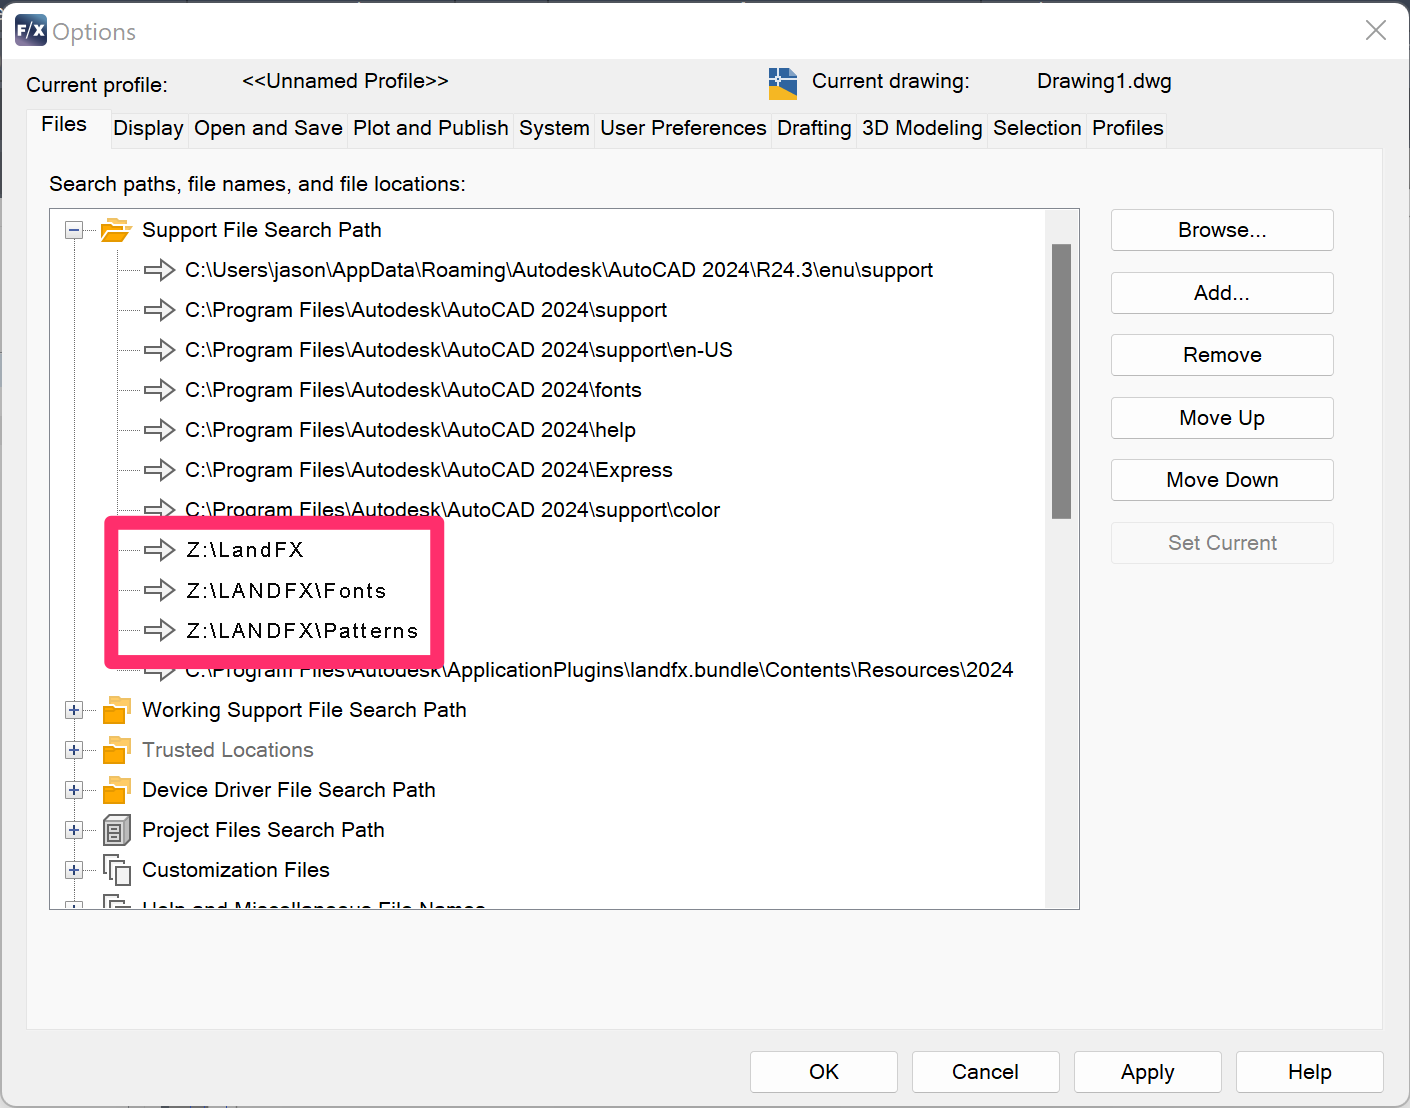The image size is (1410, 1108).
Task: Click the Browse... button
Action: pos(1222,230)
